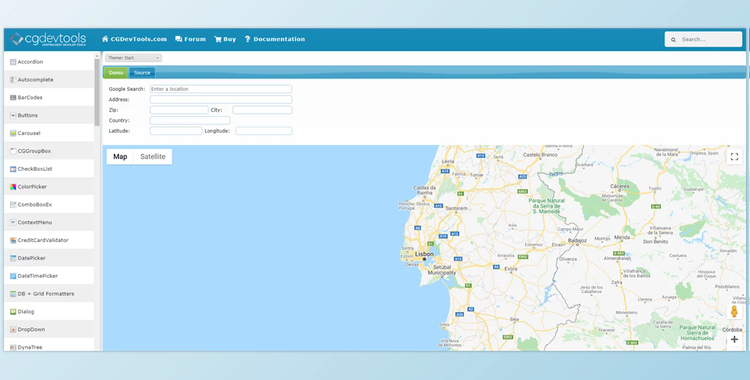Image resolution: width=750 pixels, height=380 pixels.
Task: Click the Dialog sidebar icon
Action: (x=13, y=312)
